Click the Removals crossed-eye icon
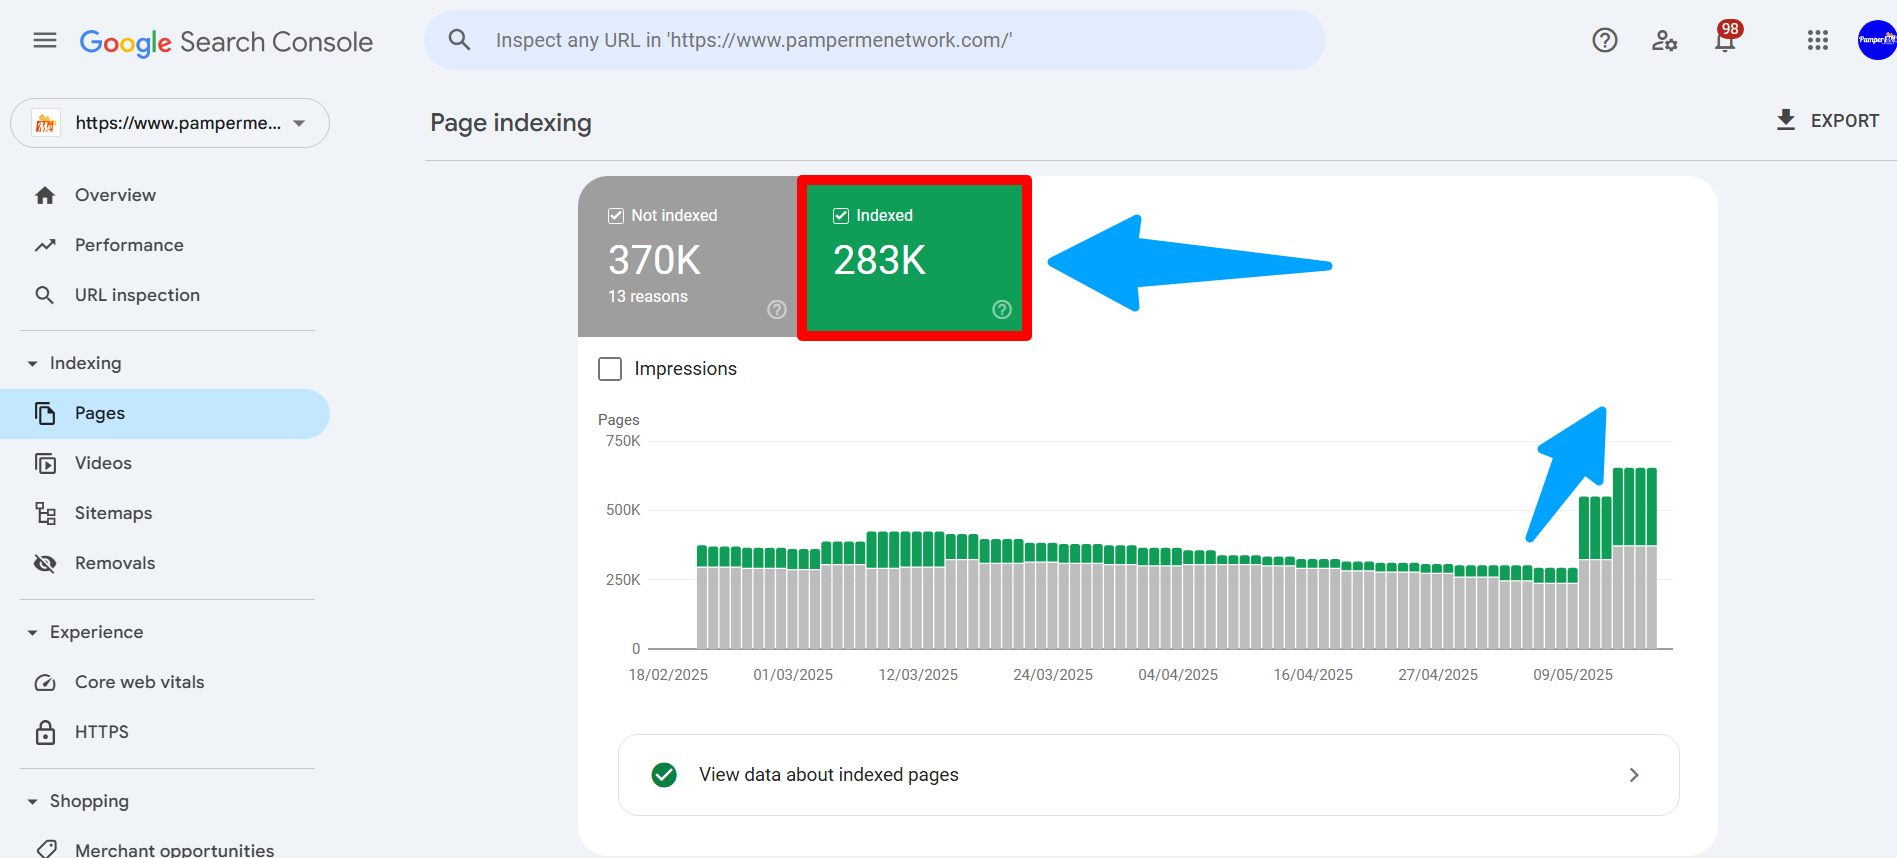The width and height of the screenshot is (1897, 858). pyautogui.click(x=45, y=563)
